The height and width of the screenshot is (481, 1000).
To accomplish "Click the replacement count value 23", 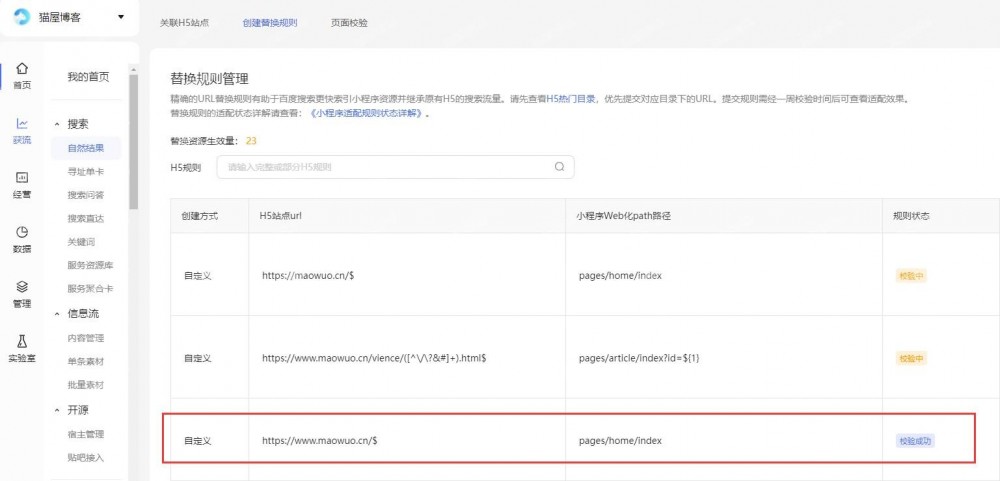I will 251,140.
